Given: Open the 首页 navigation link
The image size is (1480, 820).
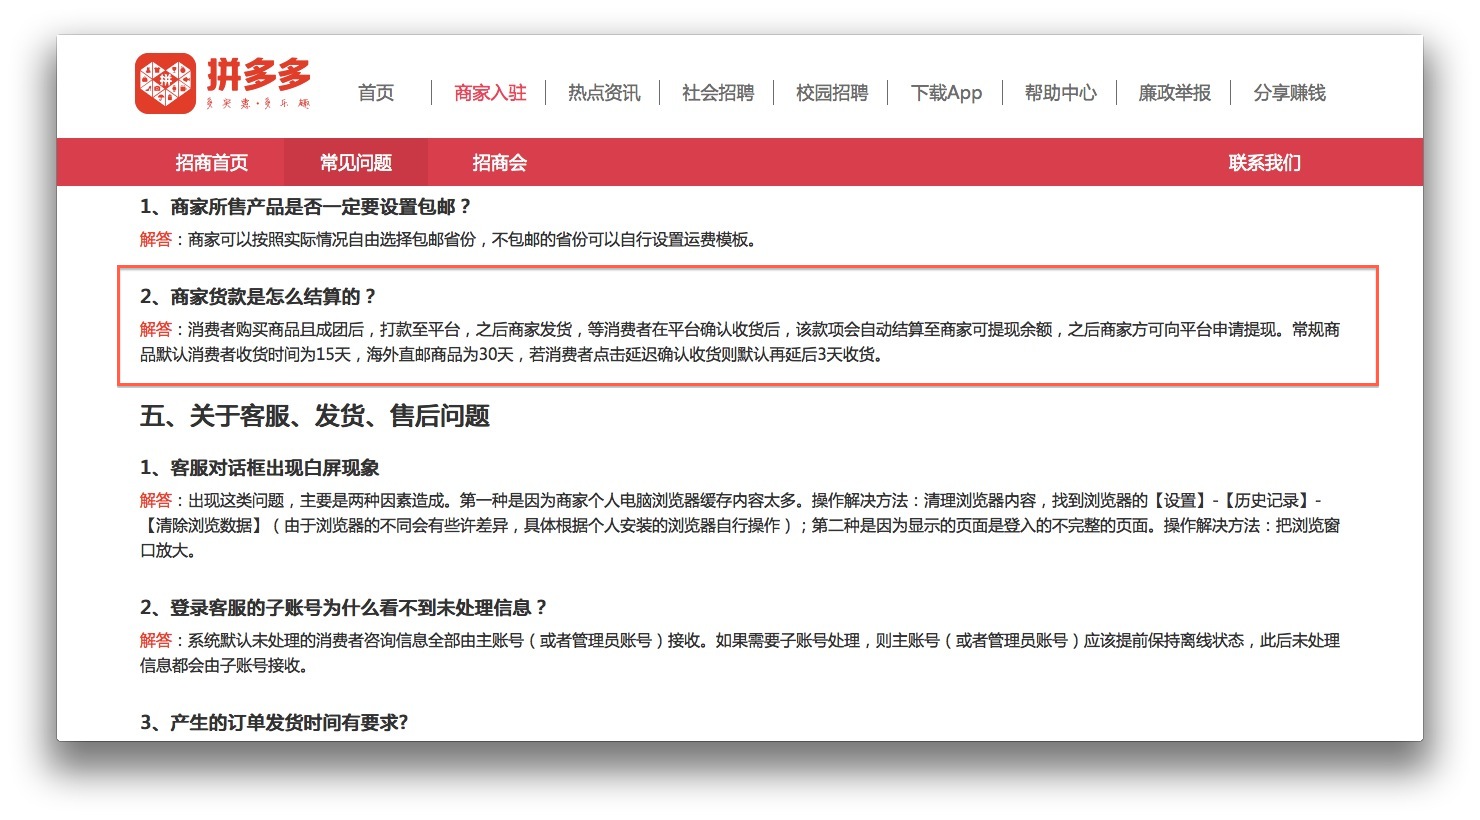Looking at the screenshot, I should pos(376,93).
